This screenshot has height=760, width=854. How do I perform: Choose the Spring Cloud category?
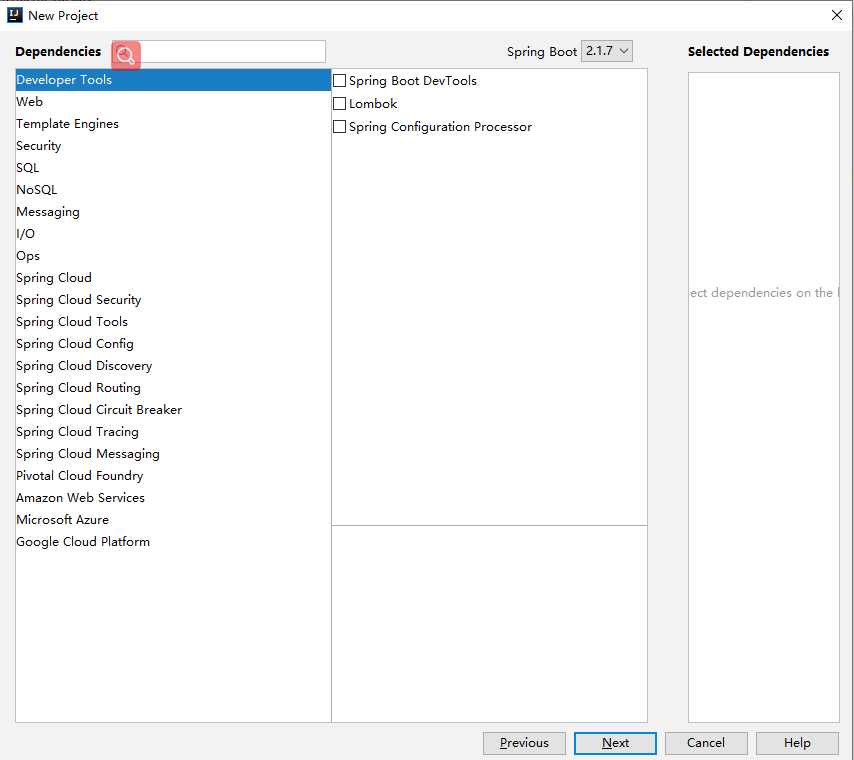pyautogui.click(x=173, y=277)
